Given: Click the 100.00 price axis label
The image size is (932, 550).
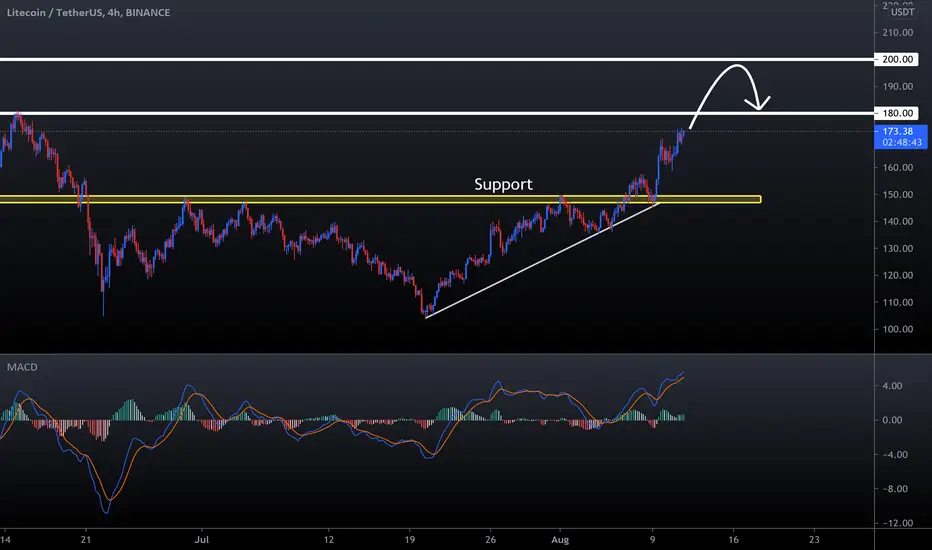Looking at the screenshot, I should click(x=898, y=329).
